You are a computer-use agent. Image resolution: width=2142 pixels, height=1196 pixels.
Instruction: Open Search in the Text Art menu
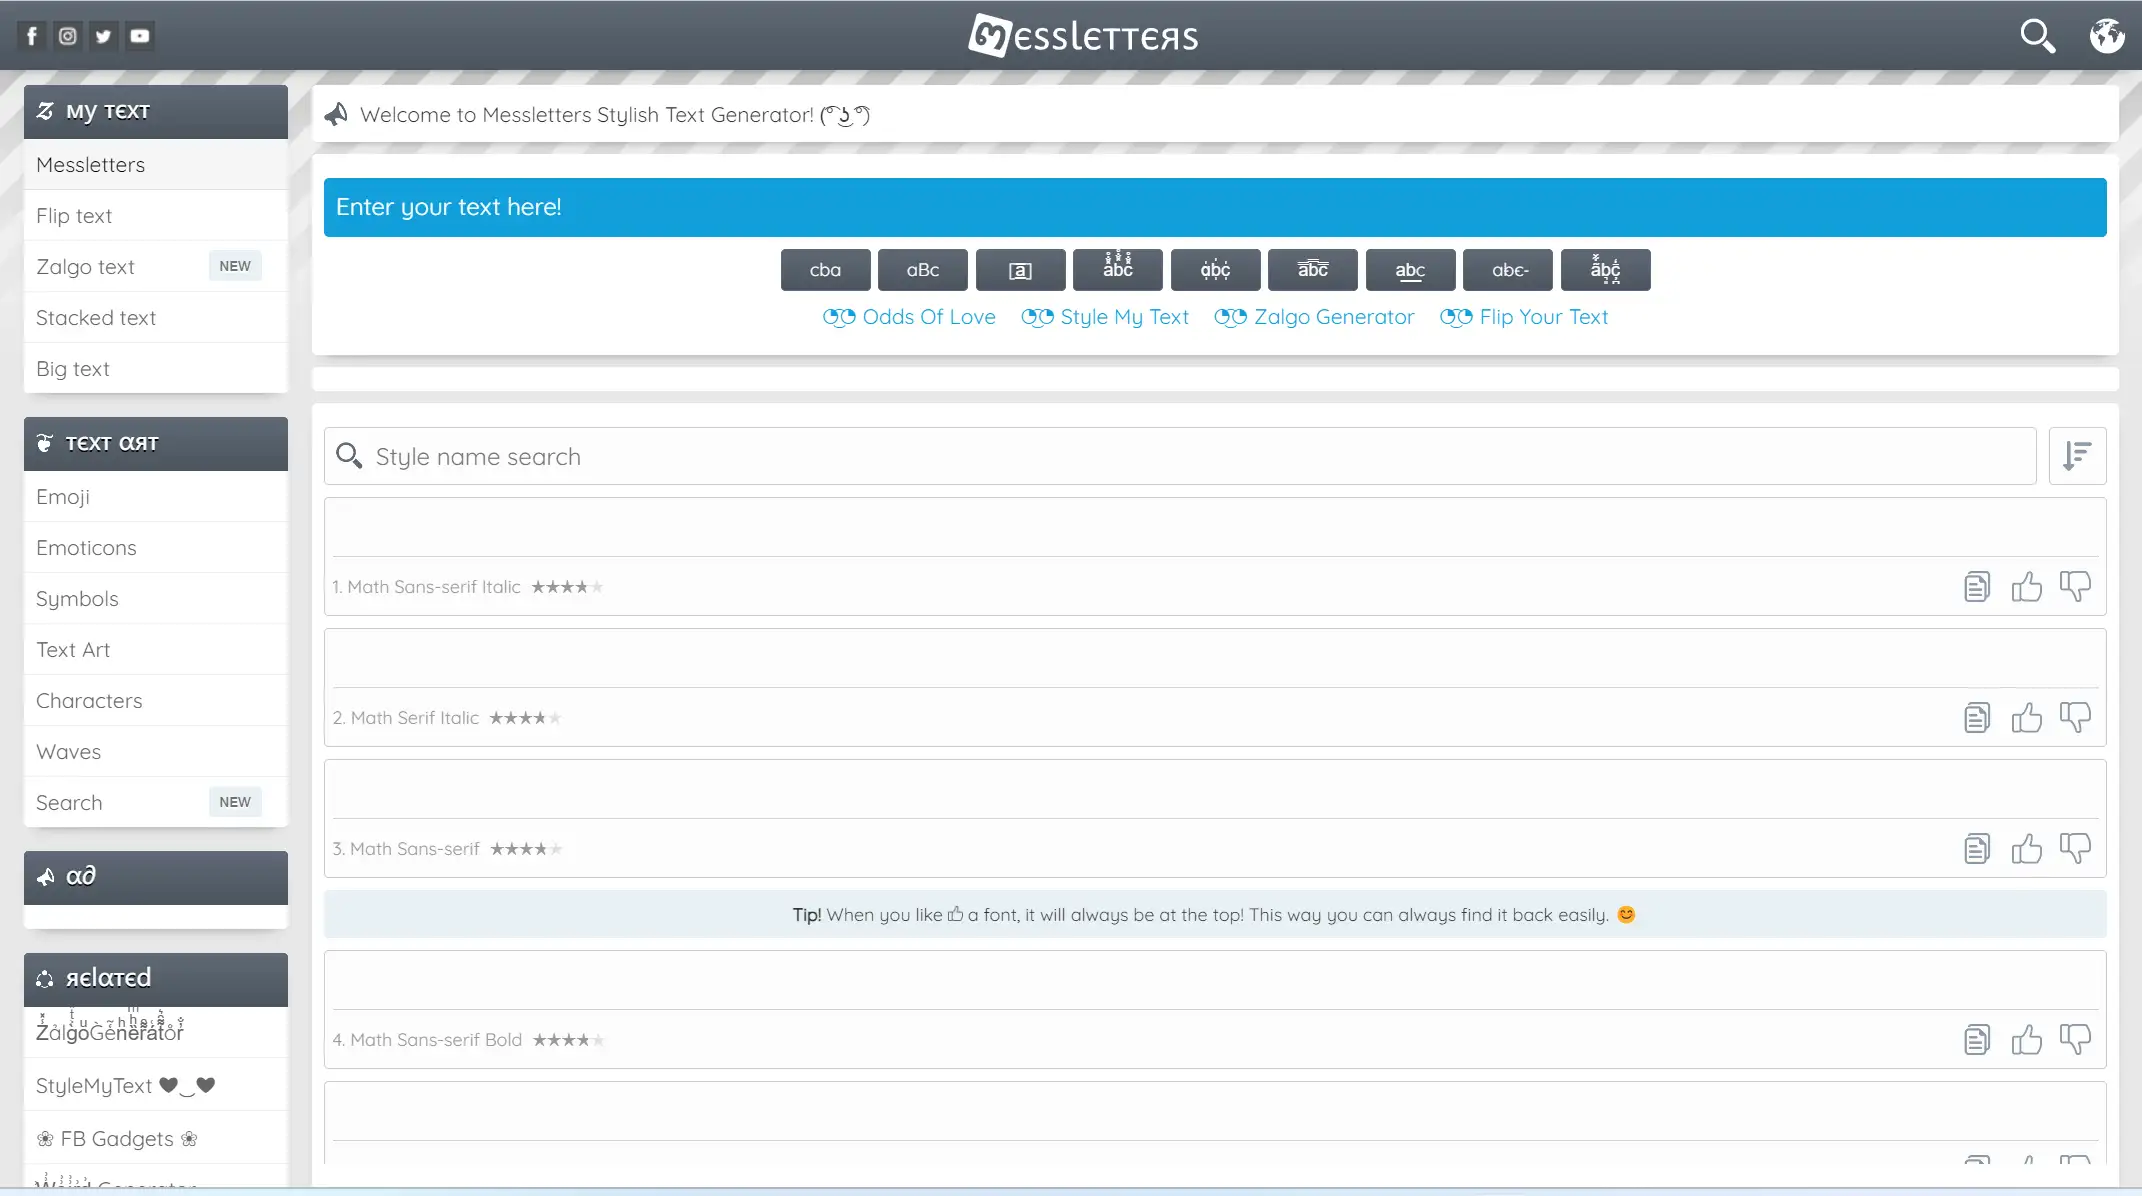click(156, 803)
